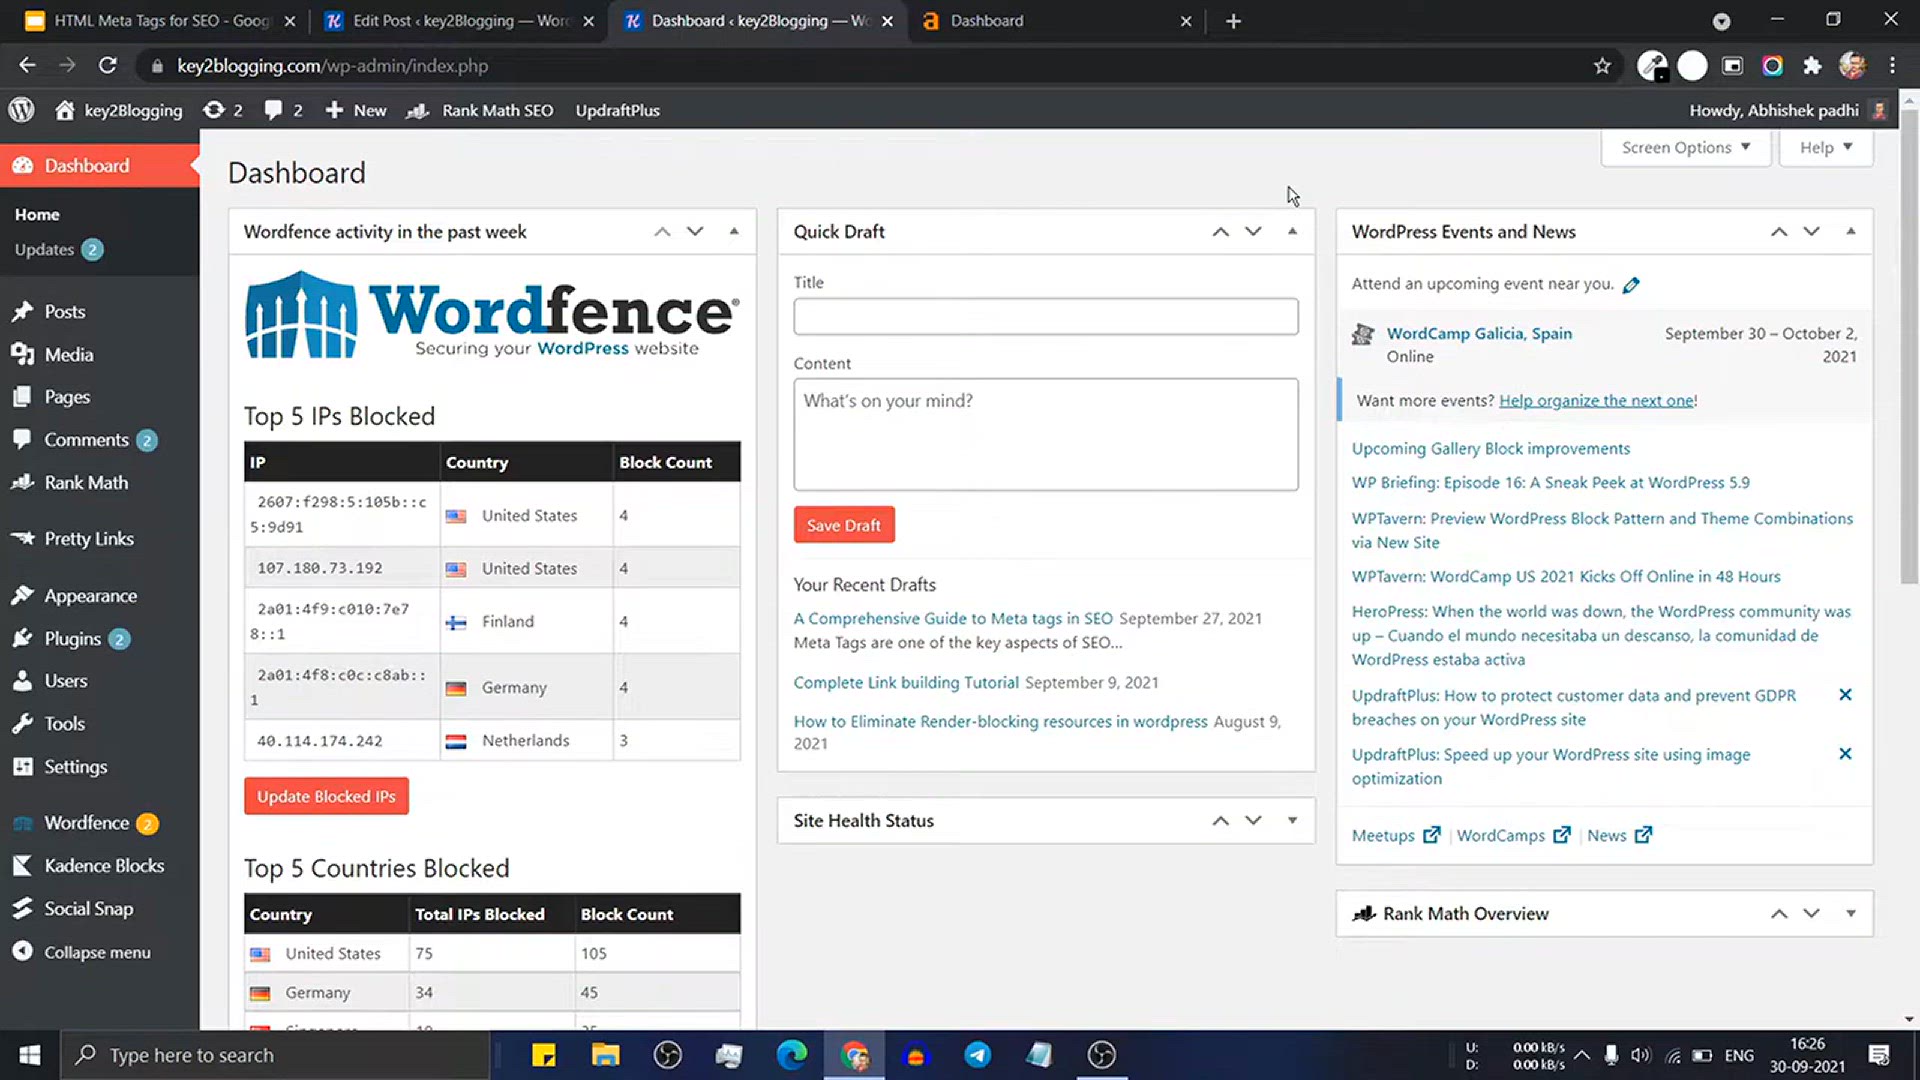Open Microsoft Edge from the taskbar

(792, 1055)
